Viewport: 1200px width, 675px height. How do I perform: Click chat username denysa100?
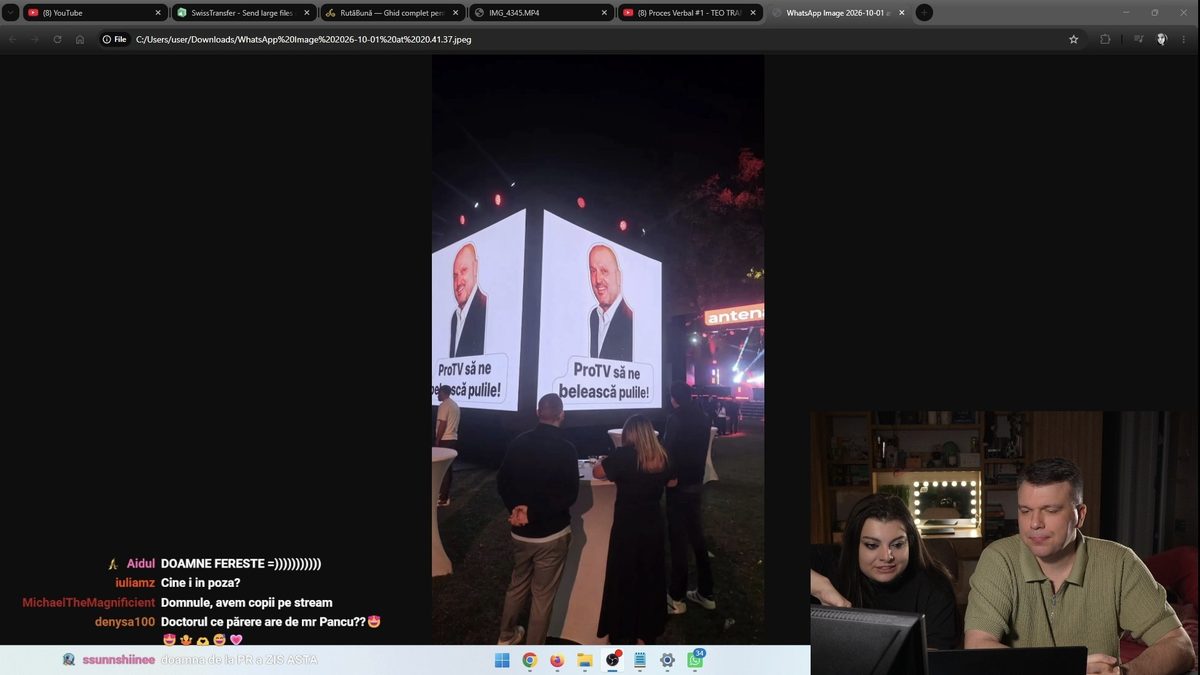click(125, 622)
